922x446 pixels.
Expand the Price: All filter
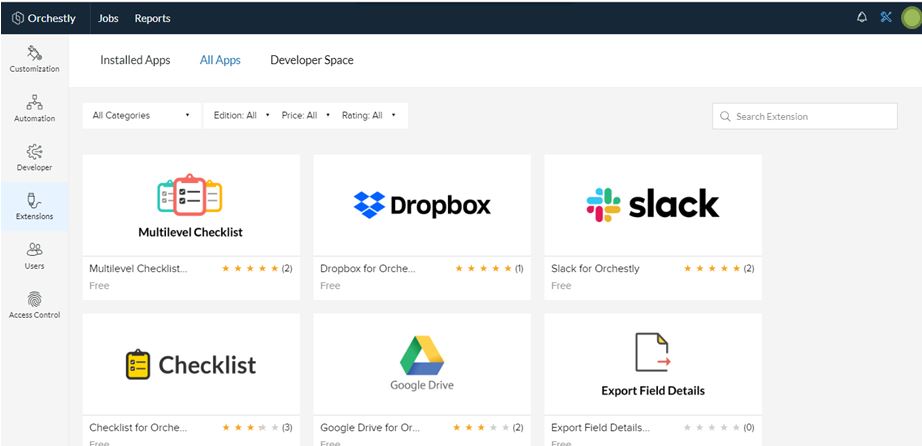point(306,115)
